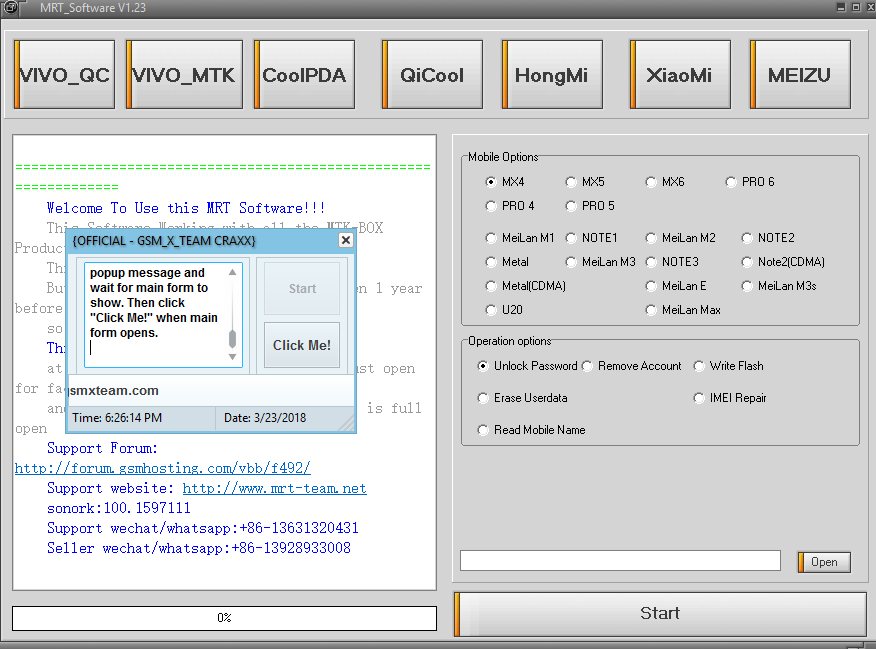Select the MX5 mobile option
The image size is (876, 649).
[585, 182]
